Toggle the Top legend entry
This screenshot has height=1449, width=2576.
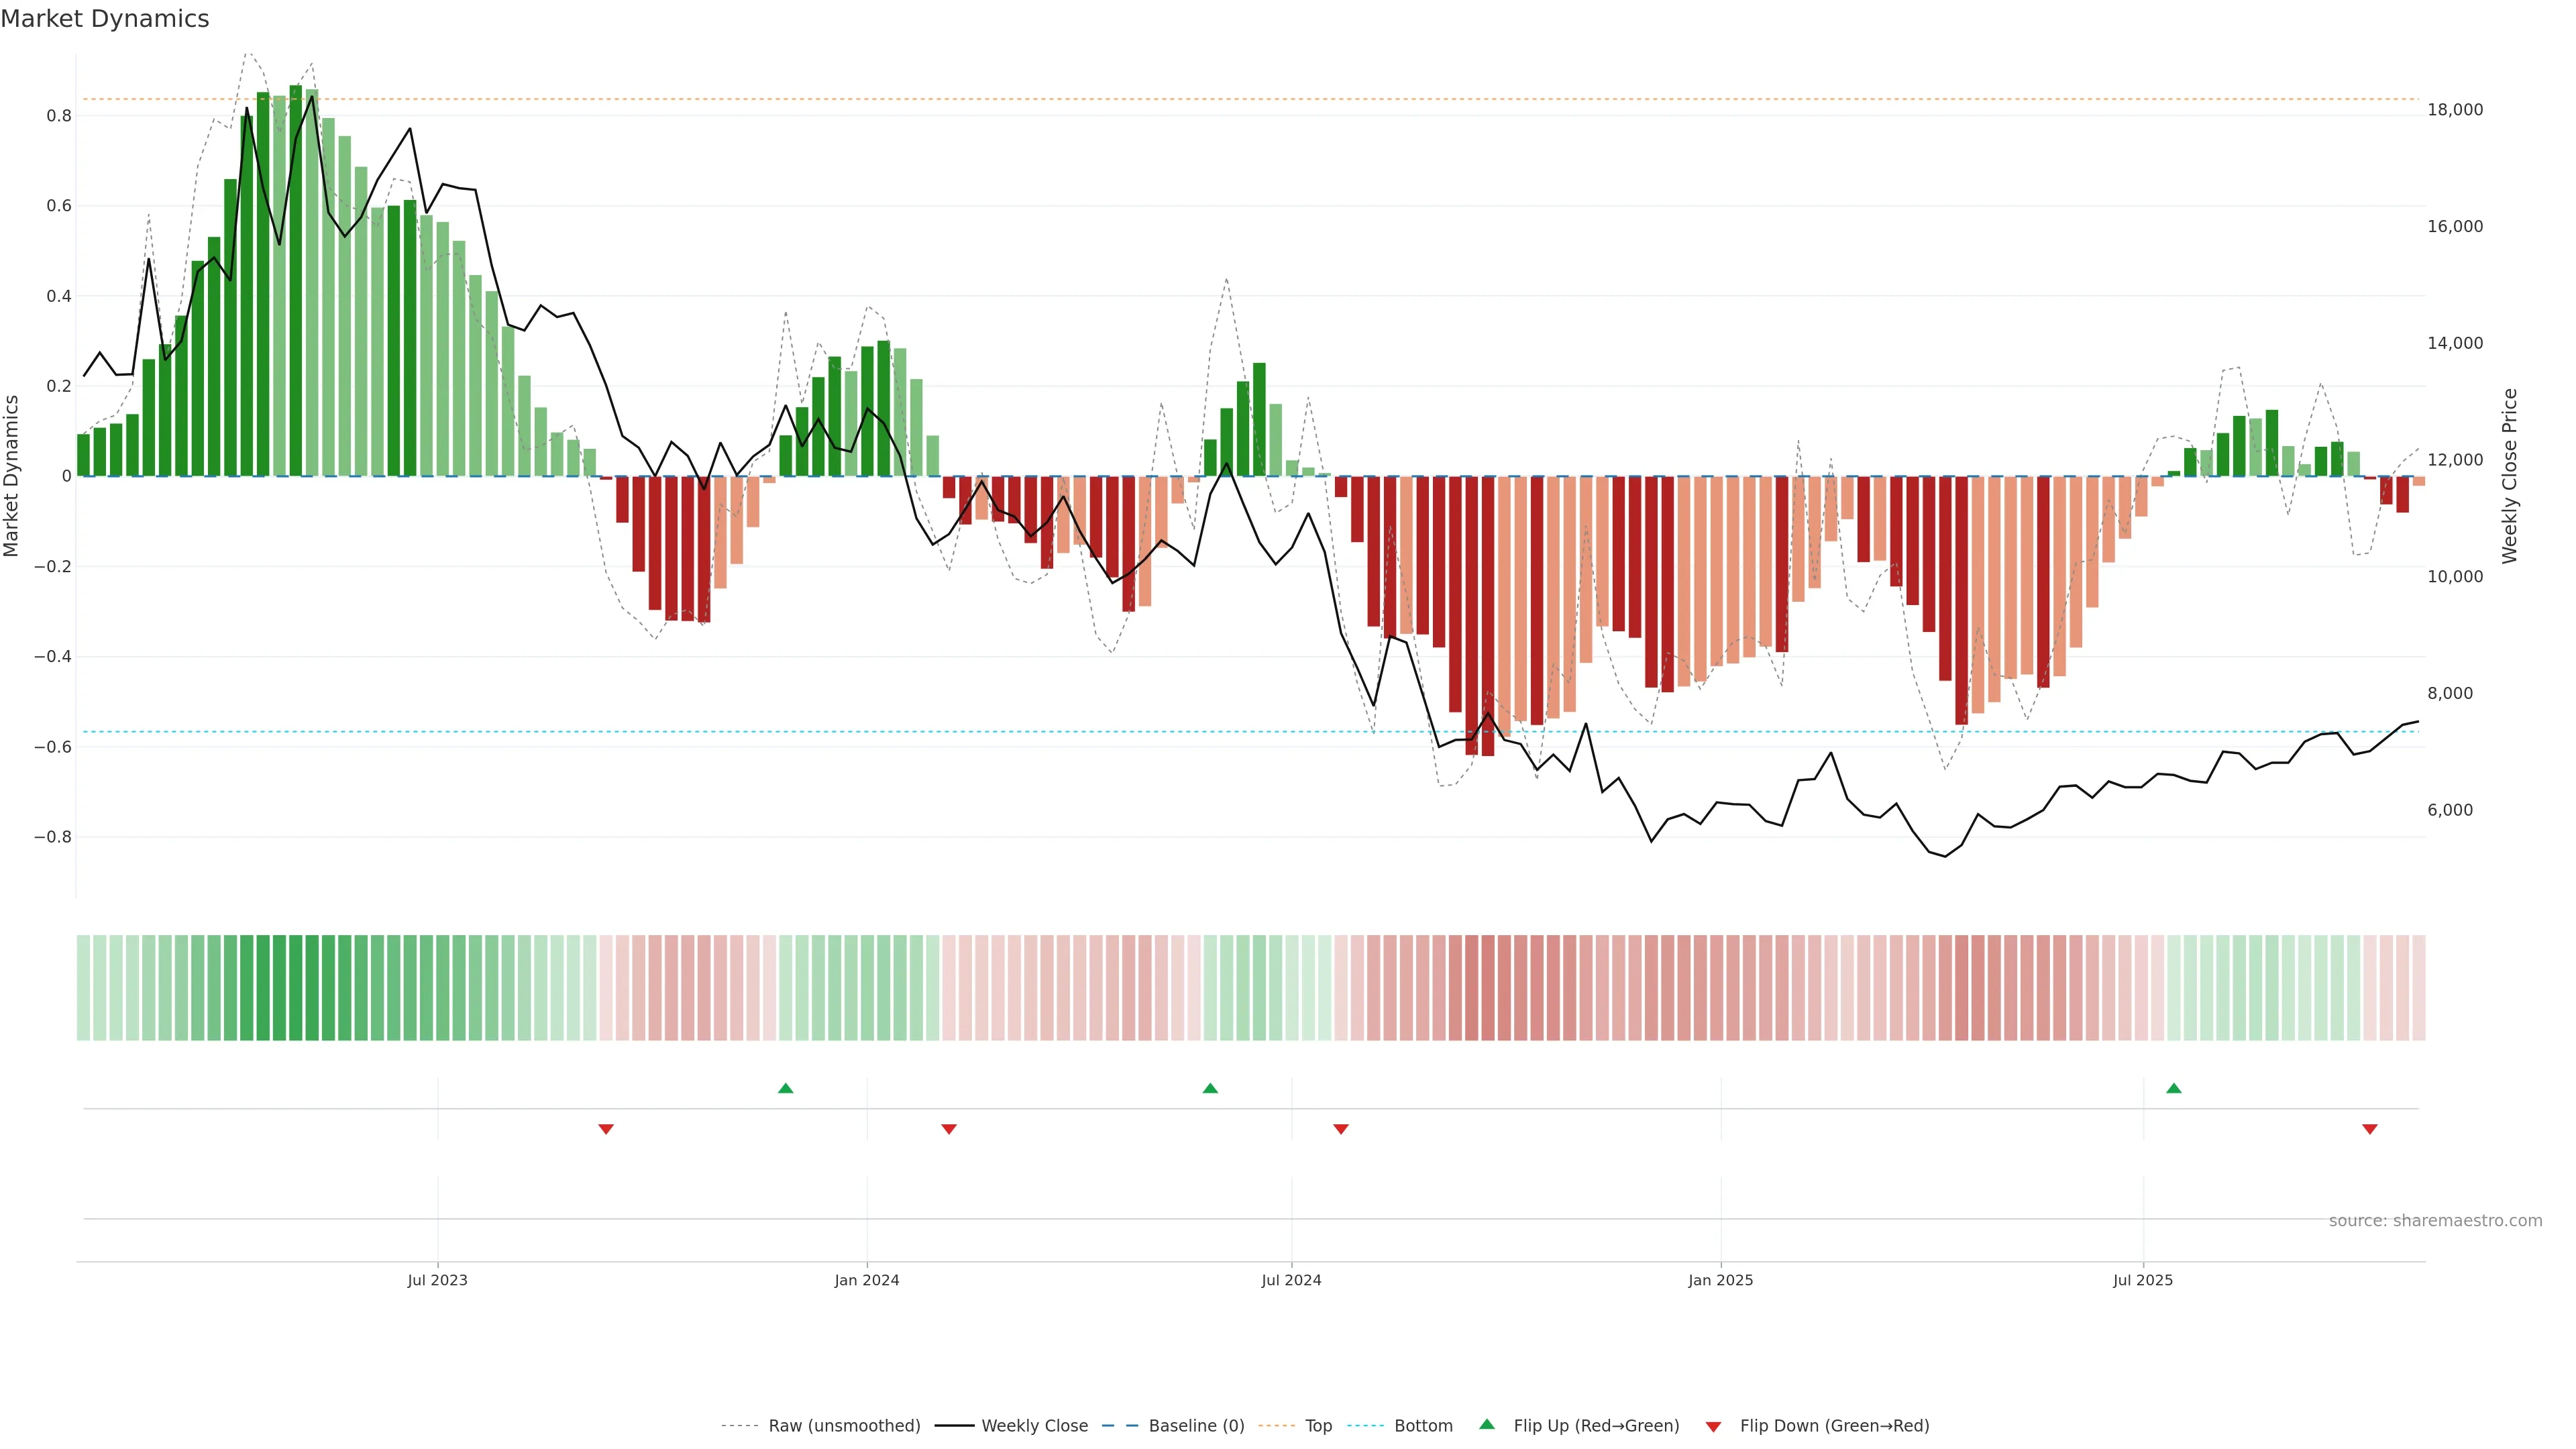pyautogui.click(x=1318, y=1426)
